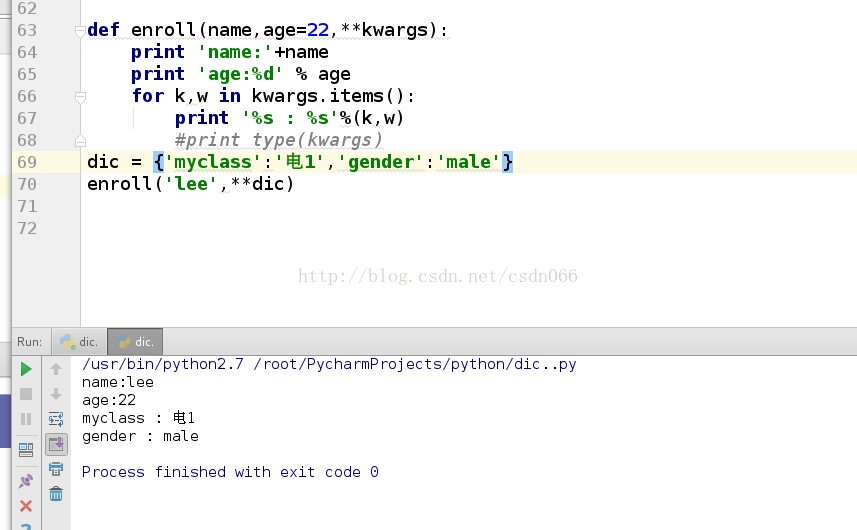This screenshot has width=857, height=530.
Task: Close the run tab with red X icon
Action: tap(26, 506)
